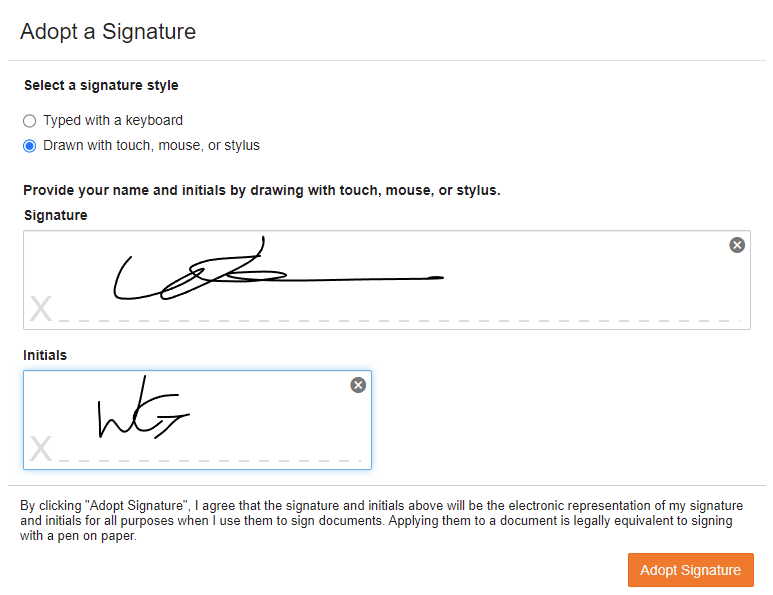Click the 'Initials' field label
This screenshot has height=595, width=773.
45,355
